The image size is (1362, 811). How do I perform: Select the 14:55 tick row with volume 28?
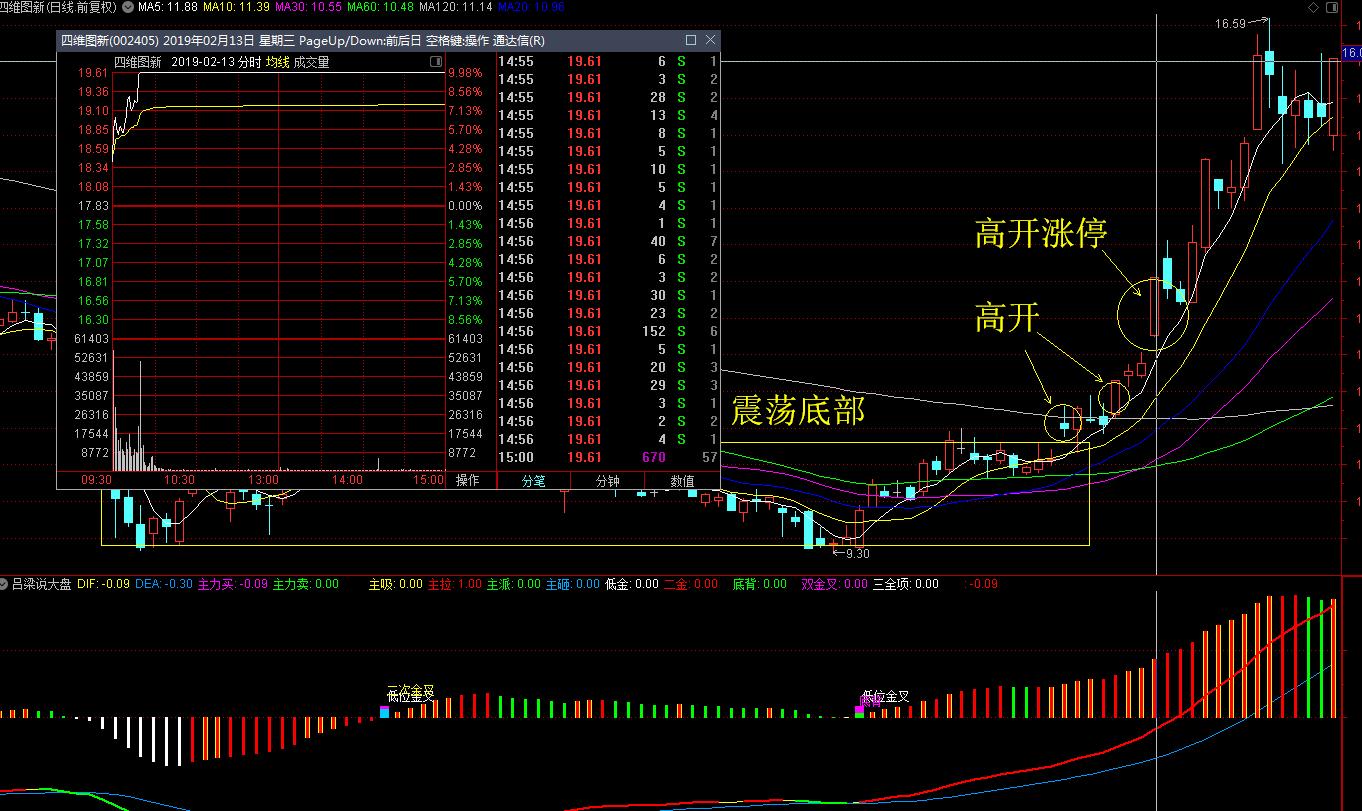(x=608, y=97)
